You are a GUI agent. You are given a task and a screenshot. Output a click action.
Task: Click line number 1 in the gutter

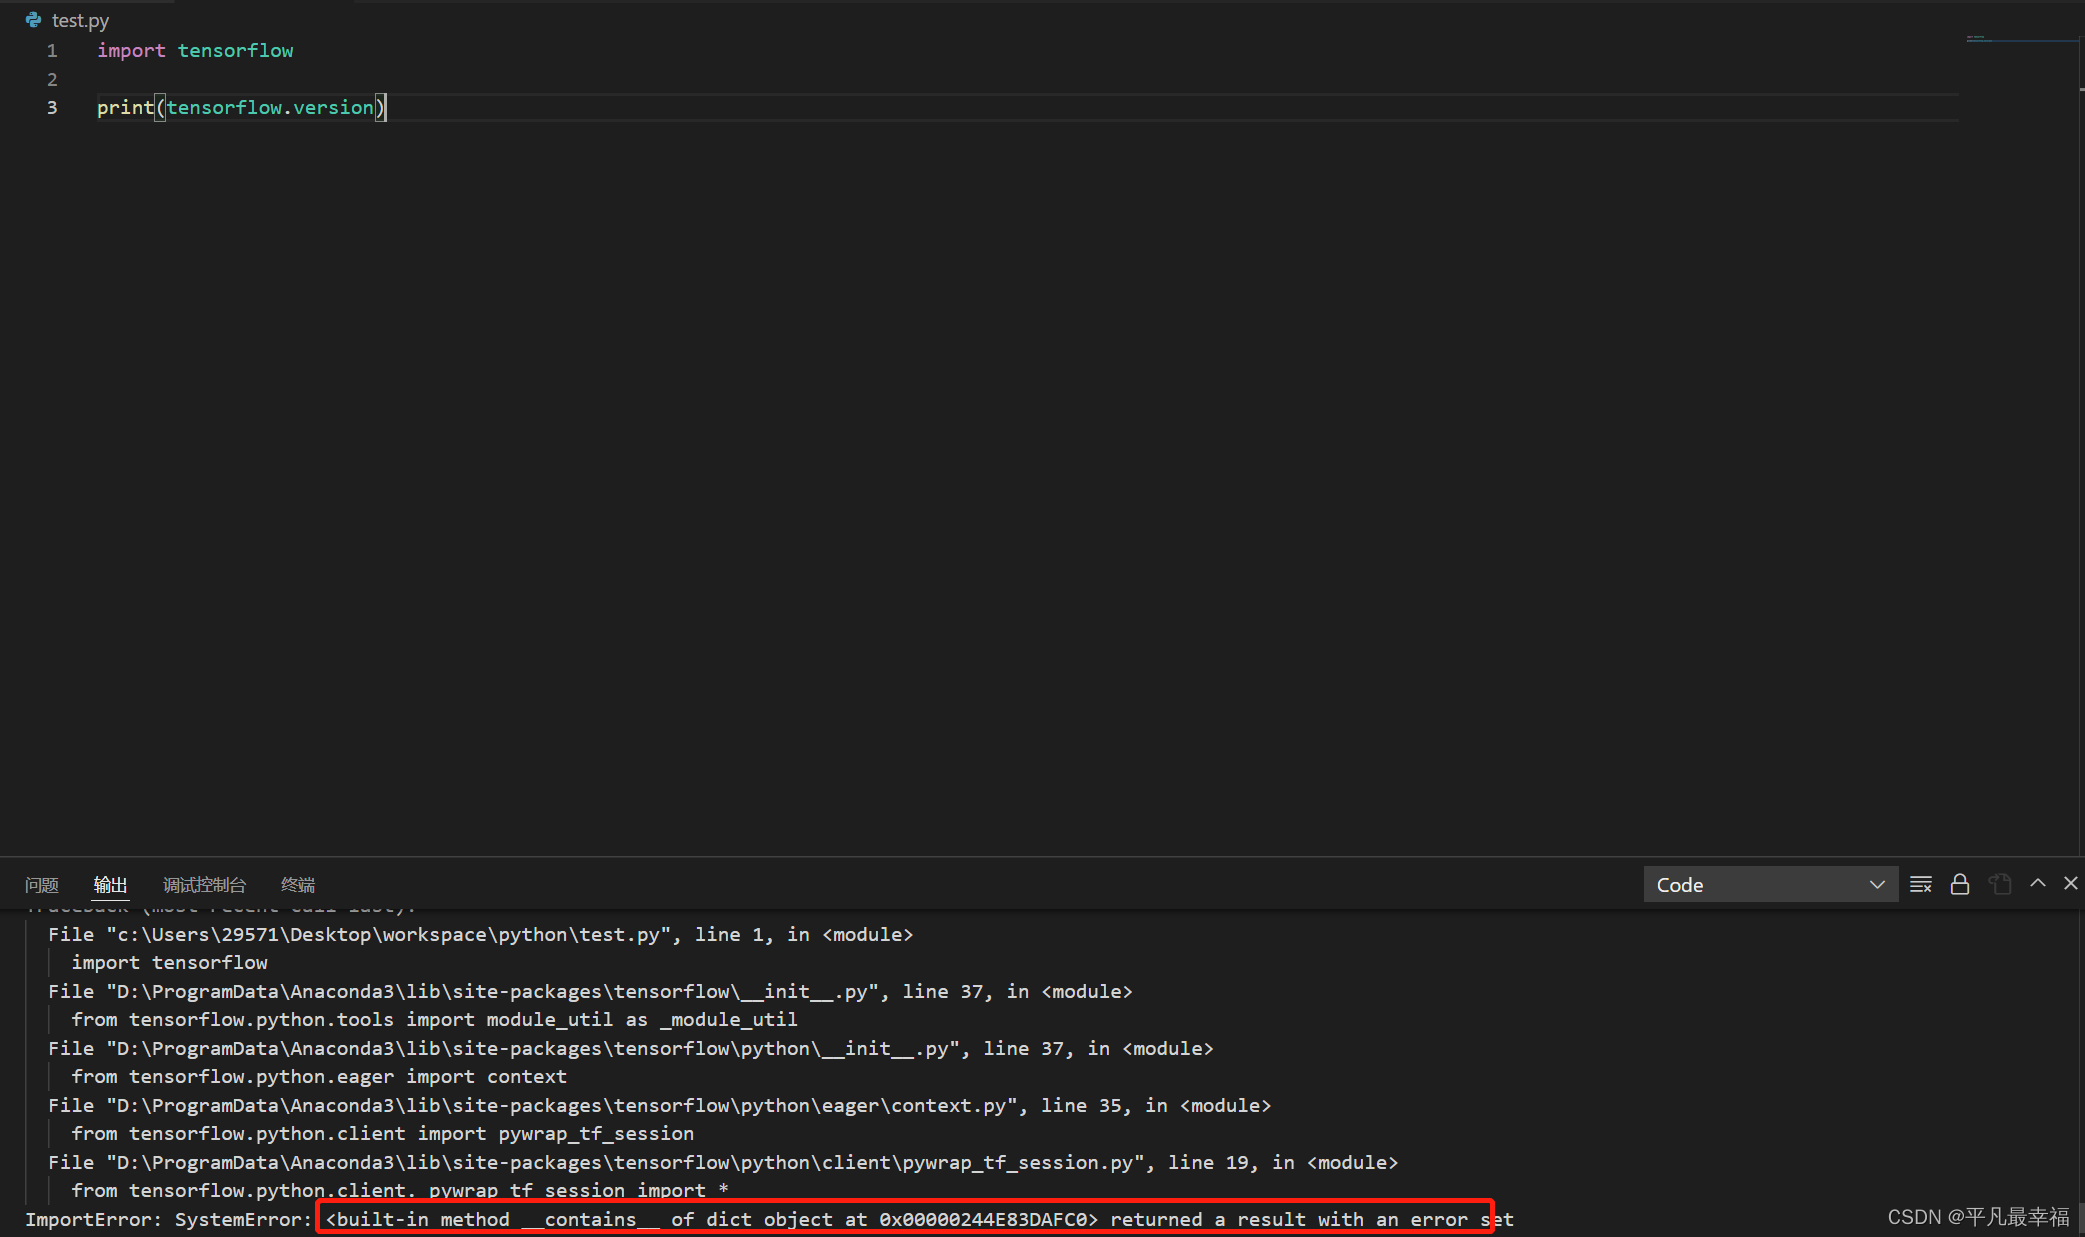click(52, 51)
